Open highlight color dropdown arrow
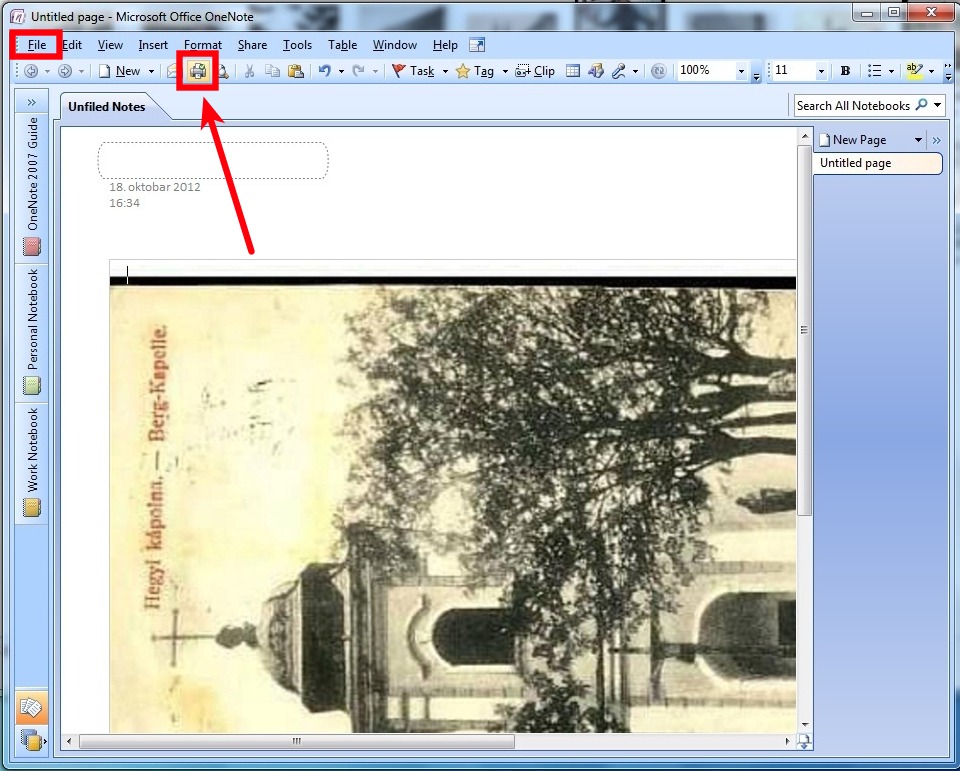 (x=931, y=72)
